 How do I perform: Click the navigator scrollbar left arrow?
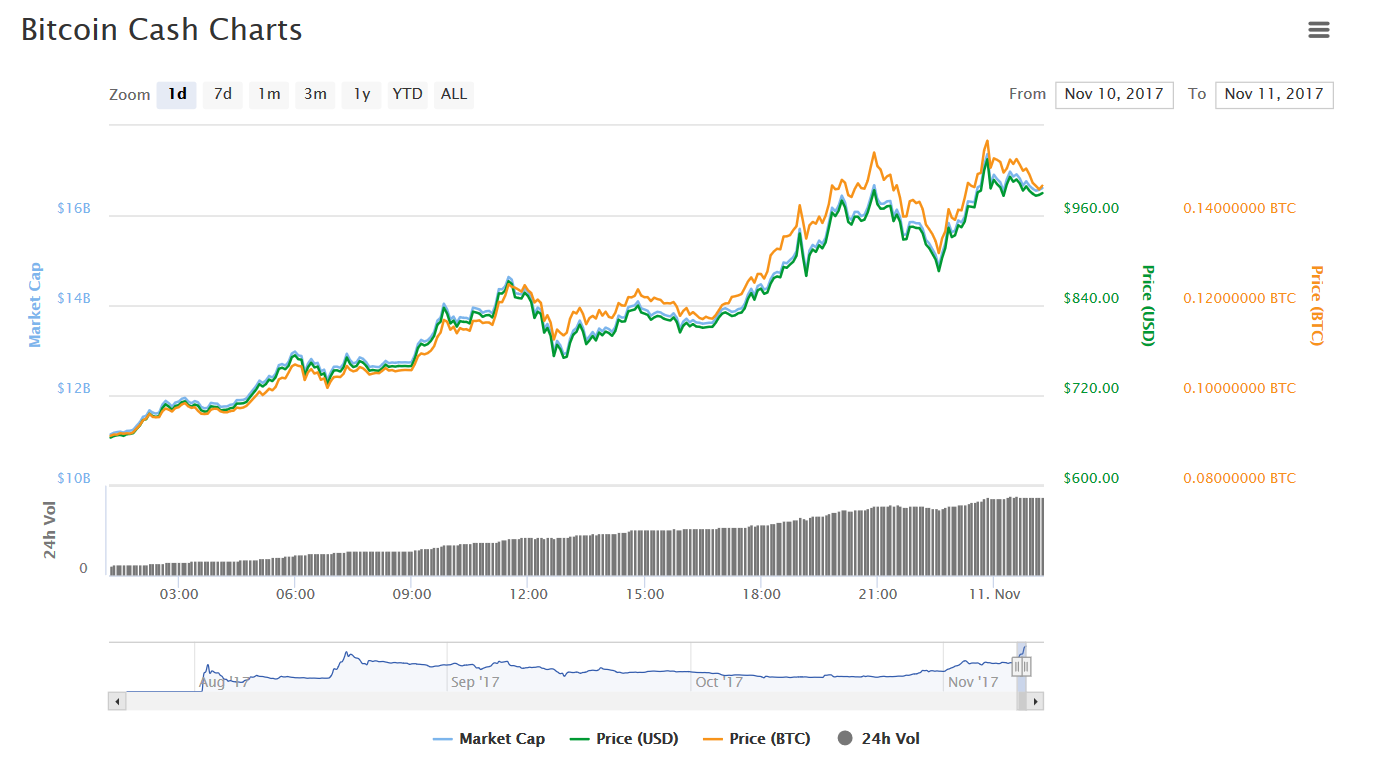pos(117,701)
